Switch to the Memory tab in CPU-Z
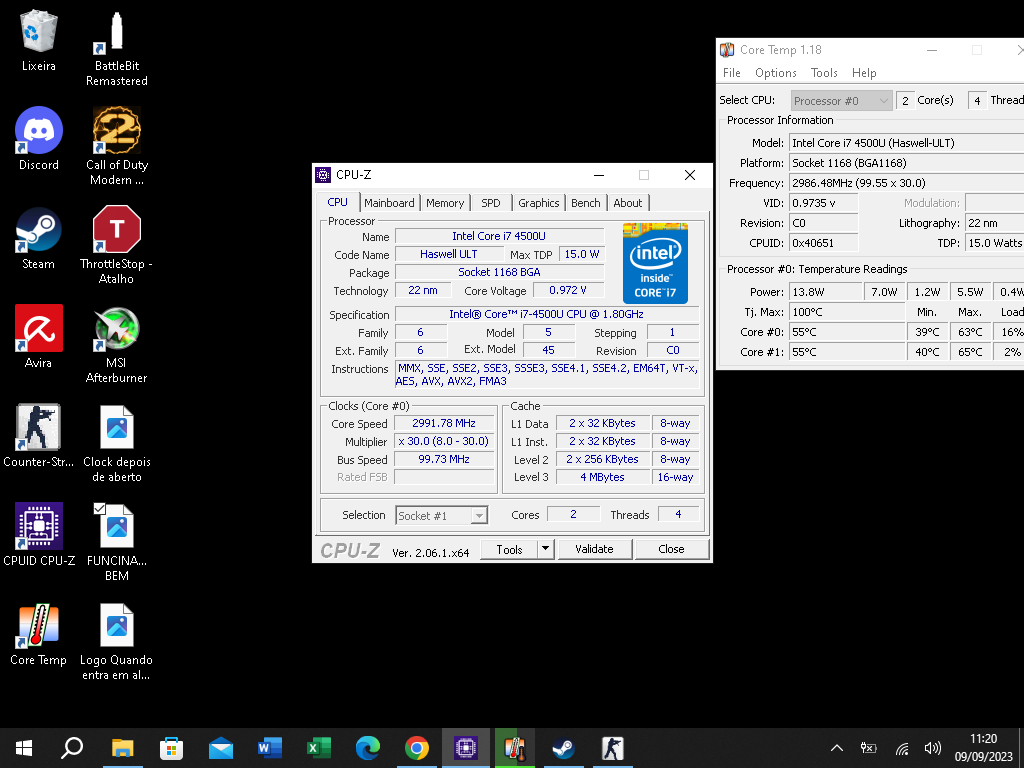Screen dimensions: 1024x768 click(x=445, y=203)
